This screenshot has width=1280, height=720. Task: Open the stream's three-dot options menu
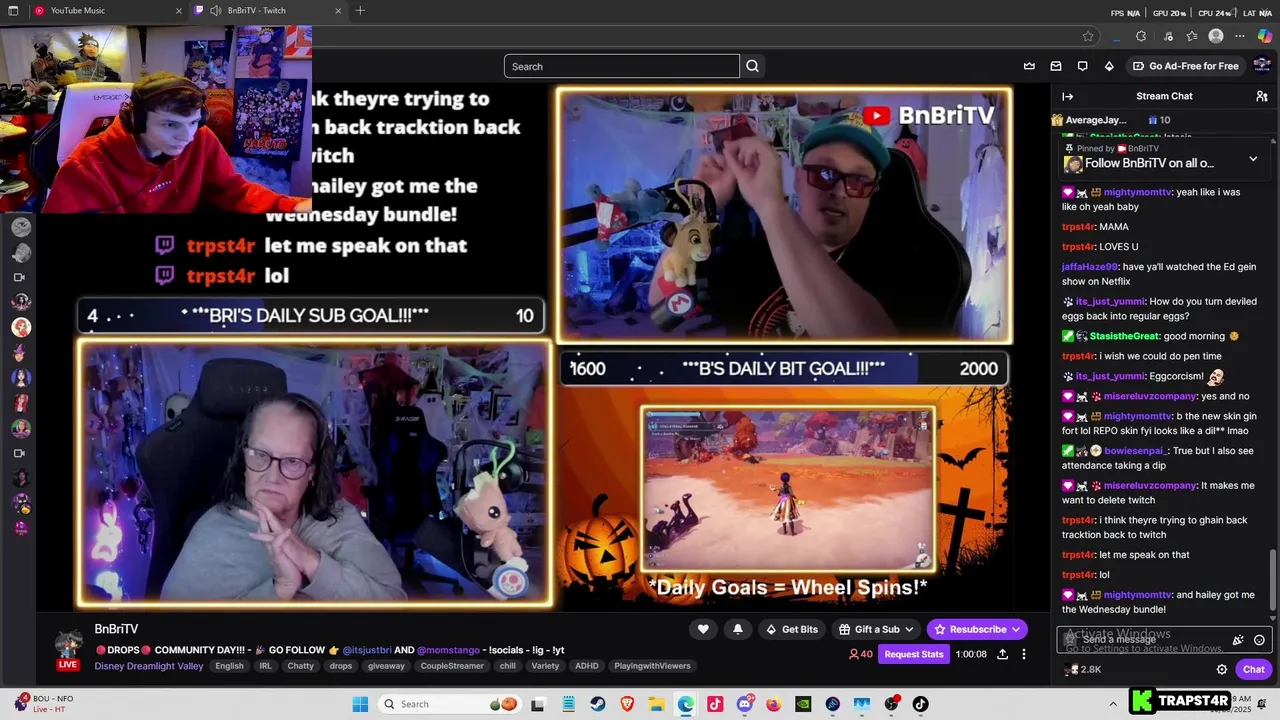point(1024,654)
